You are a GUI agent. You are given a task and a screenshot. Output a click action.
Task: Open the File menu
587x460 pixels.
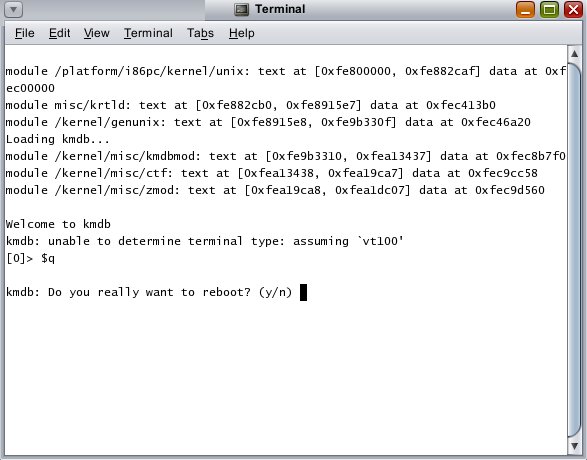pyautogui.click(x=25, y=33)
